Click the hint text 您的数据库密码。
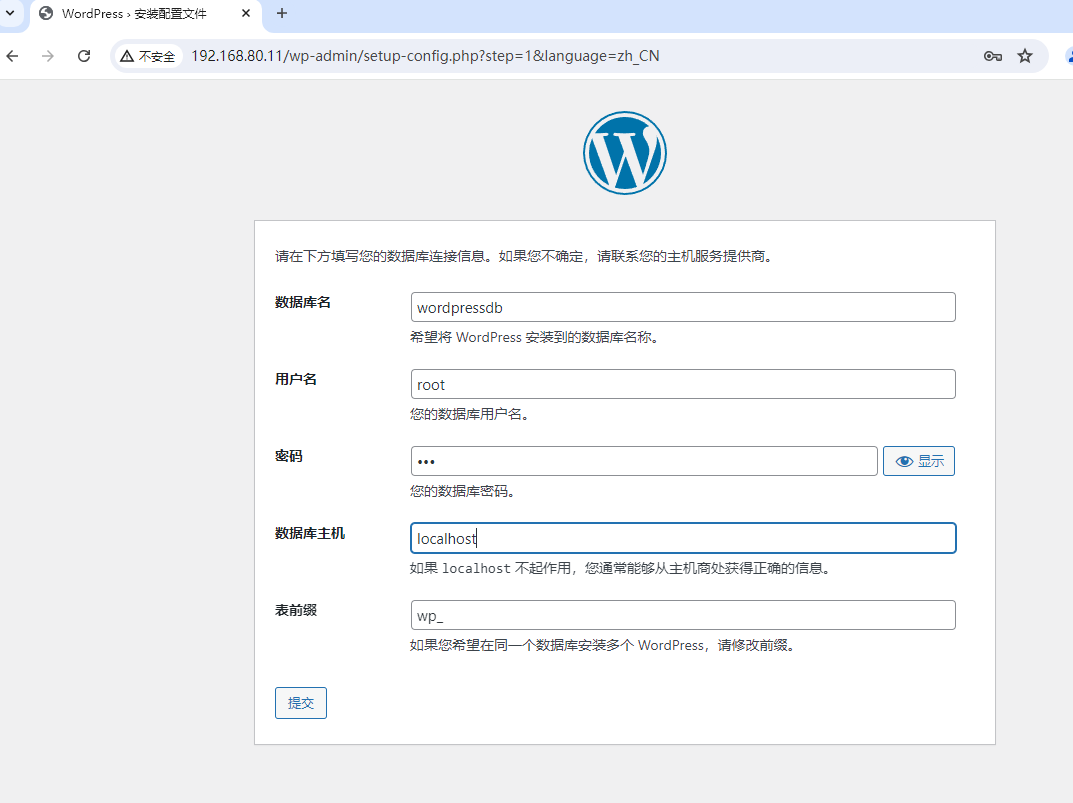This screenshot has height=803, width=1073. coord(463,491)
